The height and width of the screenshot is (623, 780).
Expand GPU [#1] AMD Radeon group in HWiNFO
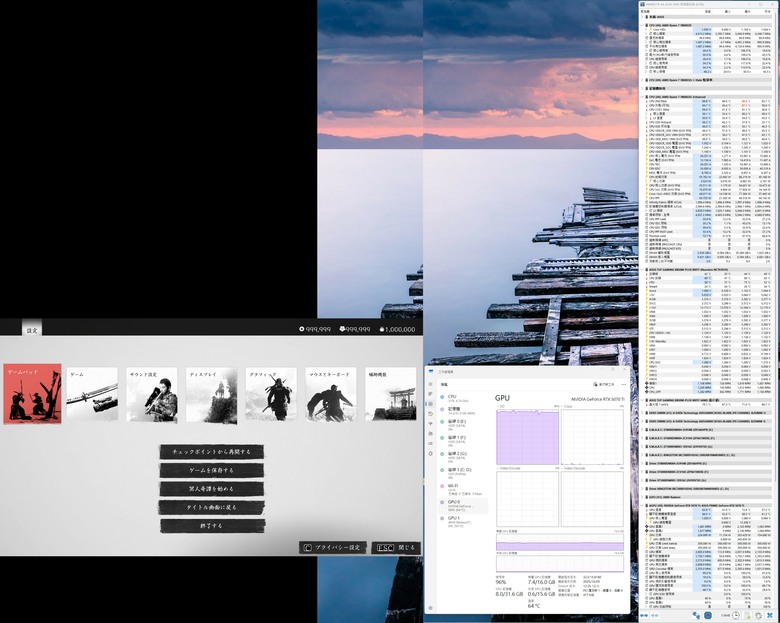click(x=642, y=497)
